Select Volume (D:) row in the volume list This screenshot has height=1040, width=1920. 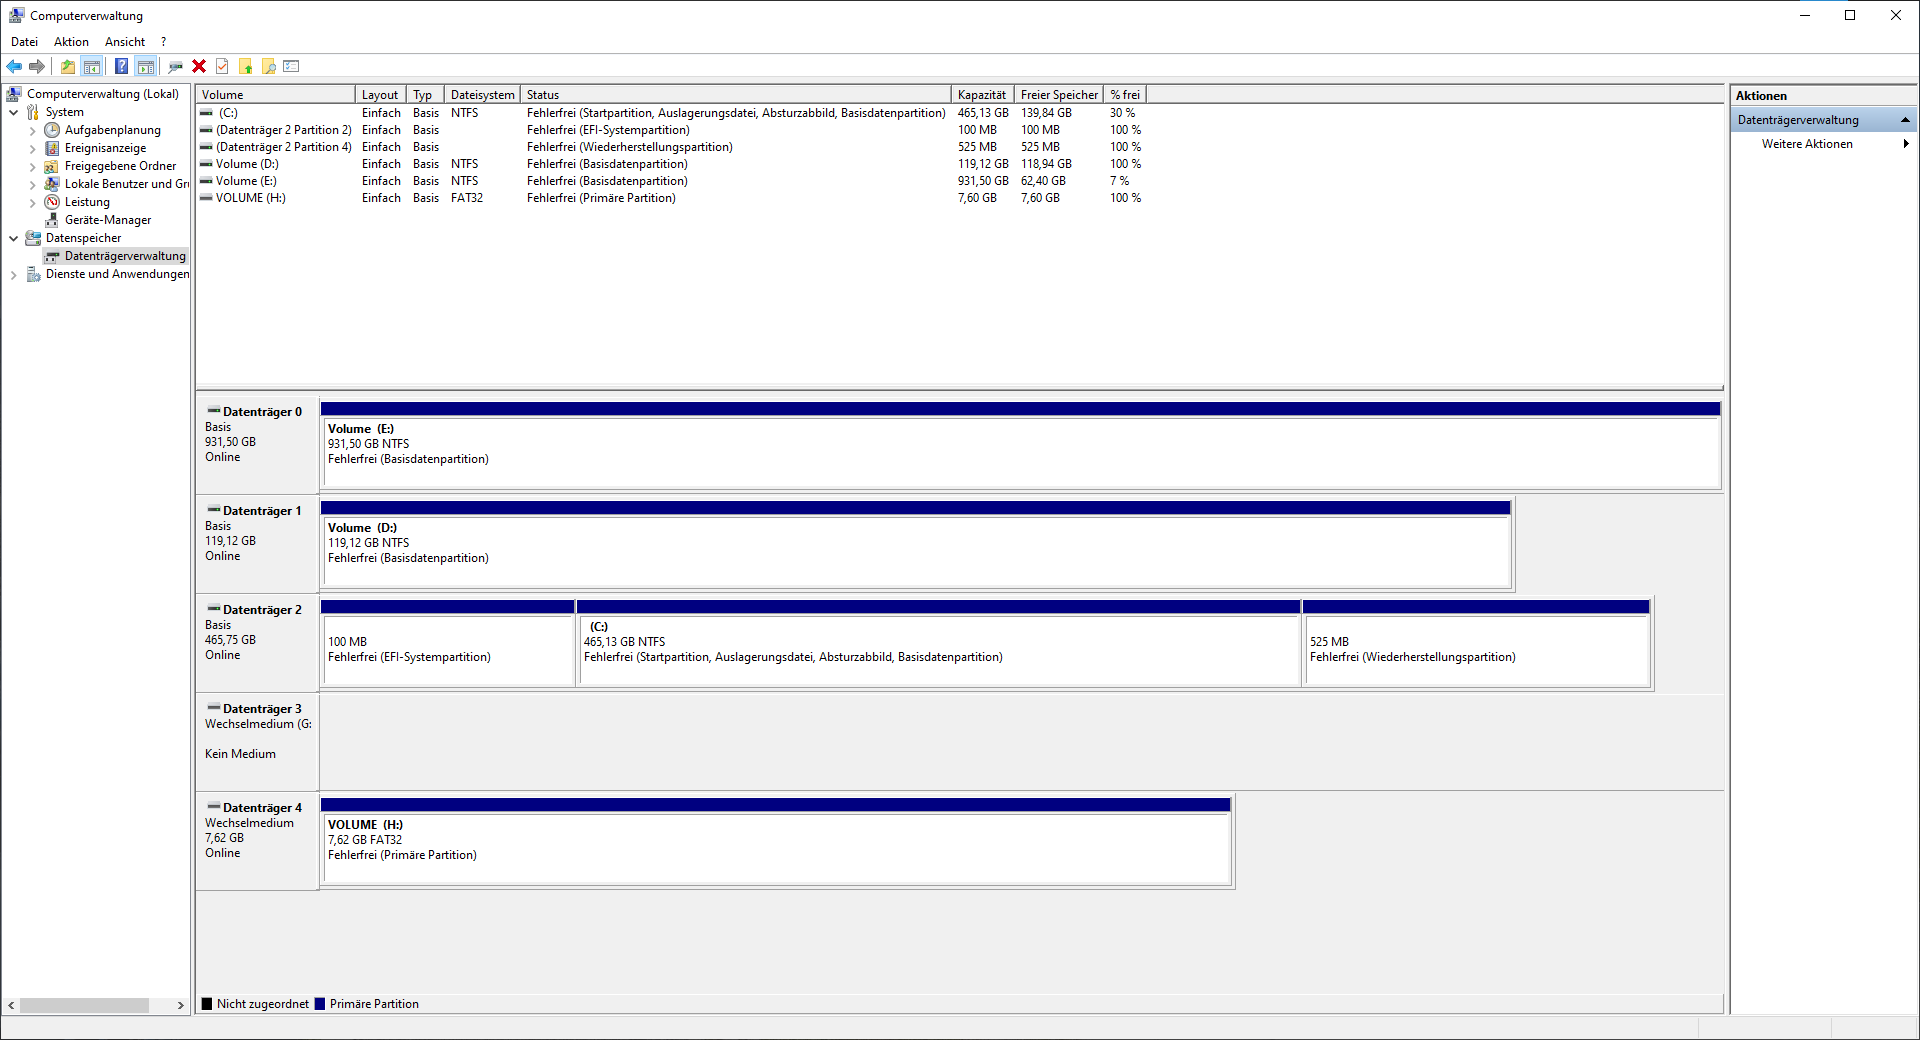(x=672, y=164)
